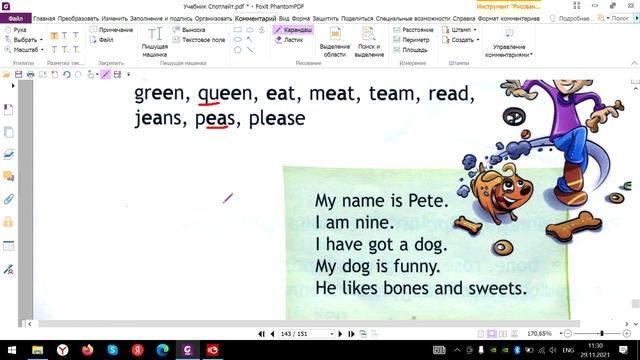Screen dimensions: 640x360
Task: Select the Расстояние measurement tool
Action: [x=413, y=30]
